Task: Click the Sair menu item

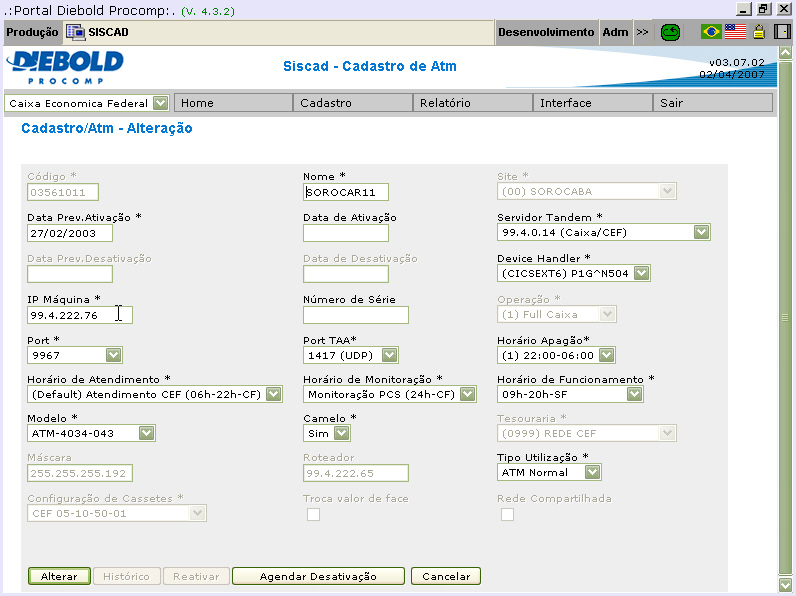Action: point(713,103)
